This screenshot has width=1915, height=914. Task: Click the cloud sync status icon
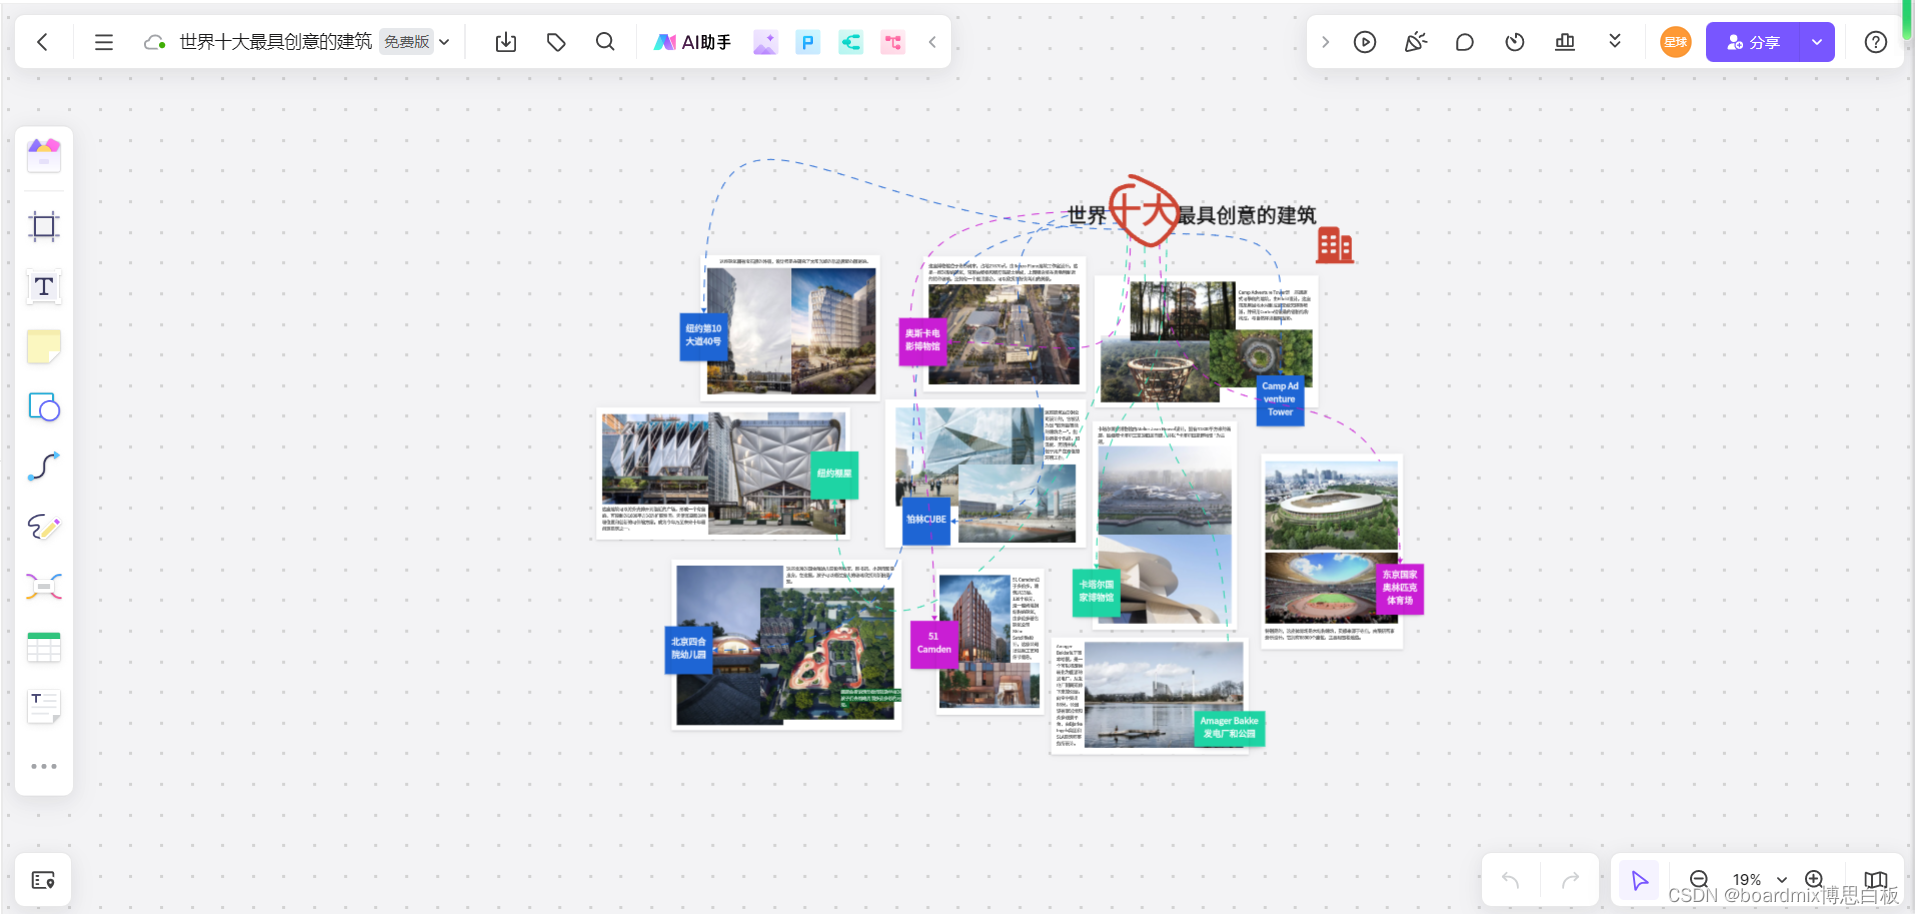click(x=154, y=42)
